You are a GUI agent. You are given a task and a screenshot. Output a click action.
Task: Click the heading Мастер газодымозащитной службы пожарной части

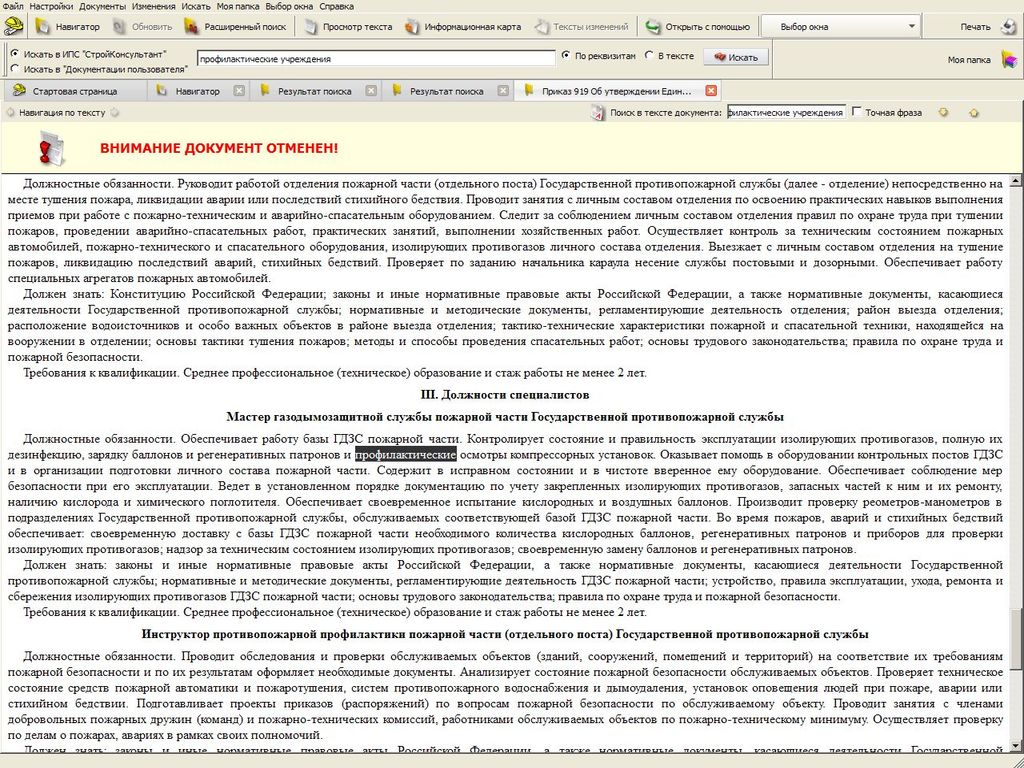[505, 417]
